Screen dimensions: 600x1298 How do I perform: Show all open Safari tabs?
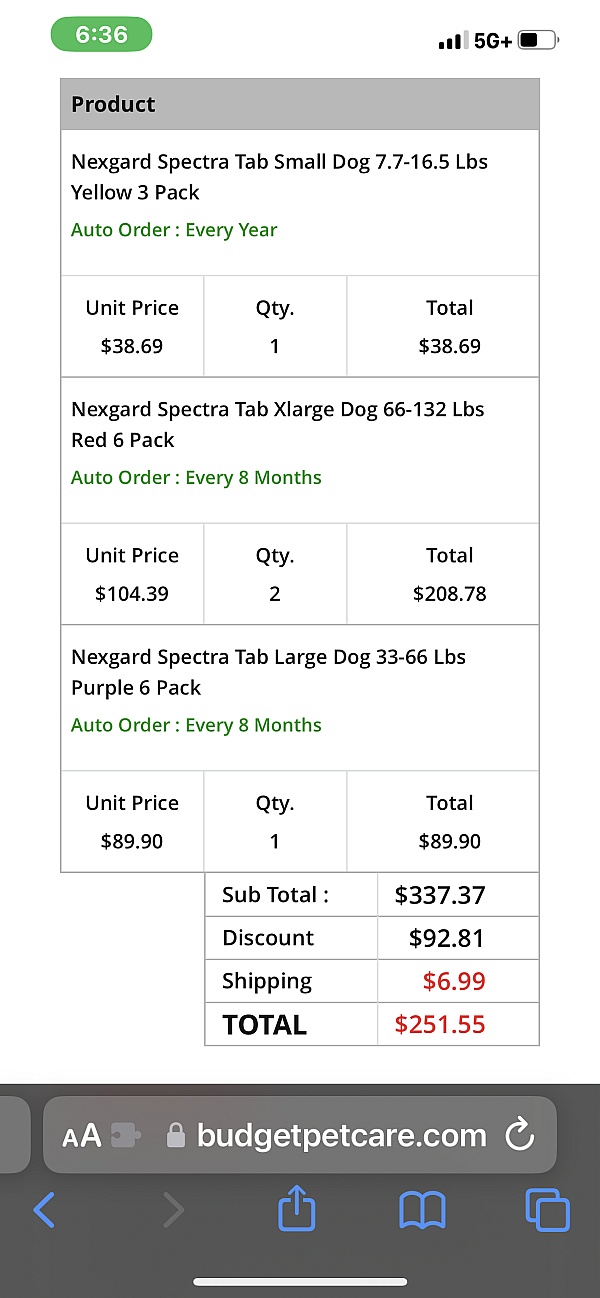pos(547,1210)
